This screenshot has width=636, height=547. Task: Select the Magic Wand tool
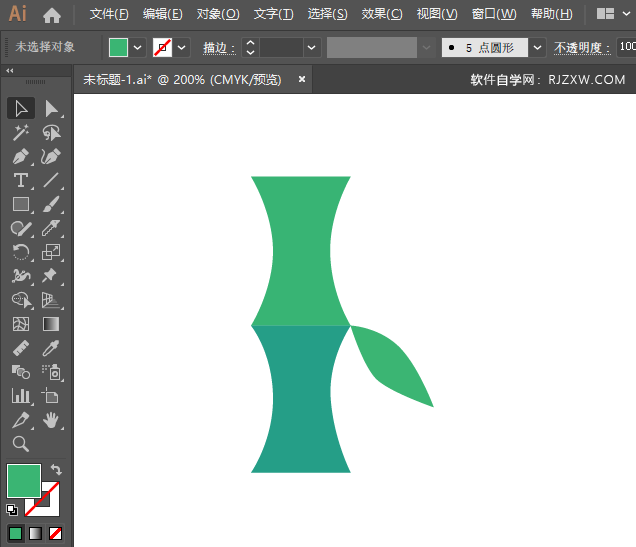click(x=20, y=133)
